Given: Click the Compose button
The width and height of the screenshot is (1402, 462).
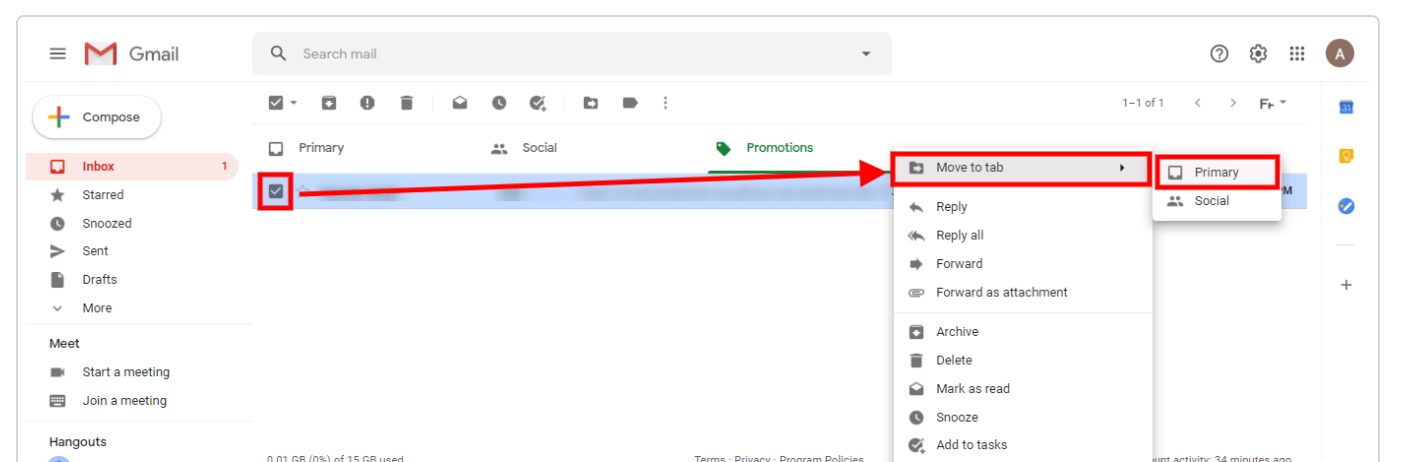Looking at the screenshot, I should tap(97, 117).
